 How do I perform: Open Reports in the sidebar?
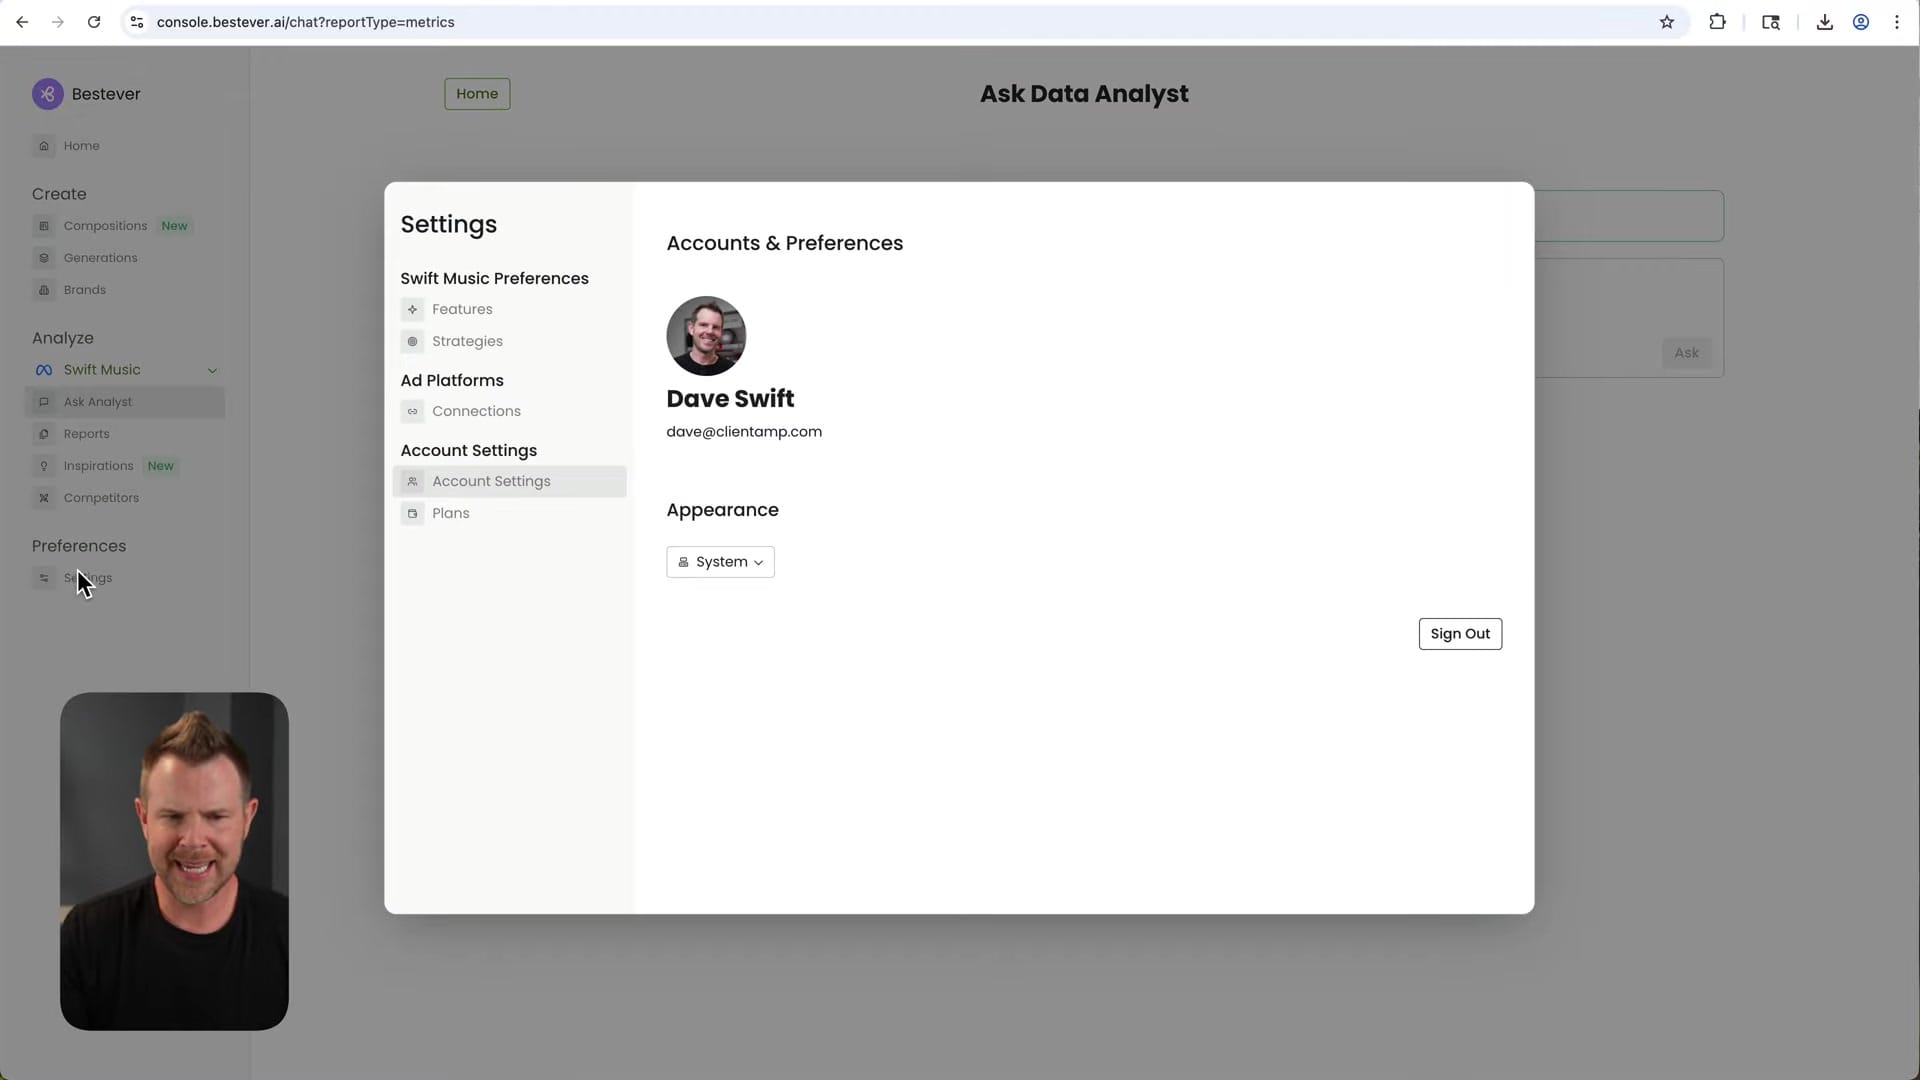[x=125, y=434]
